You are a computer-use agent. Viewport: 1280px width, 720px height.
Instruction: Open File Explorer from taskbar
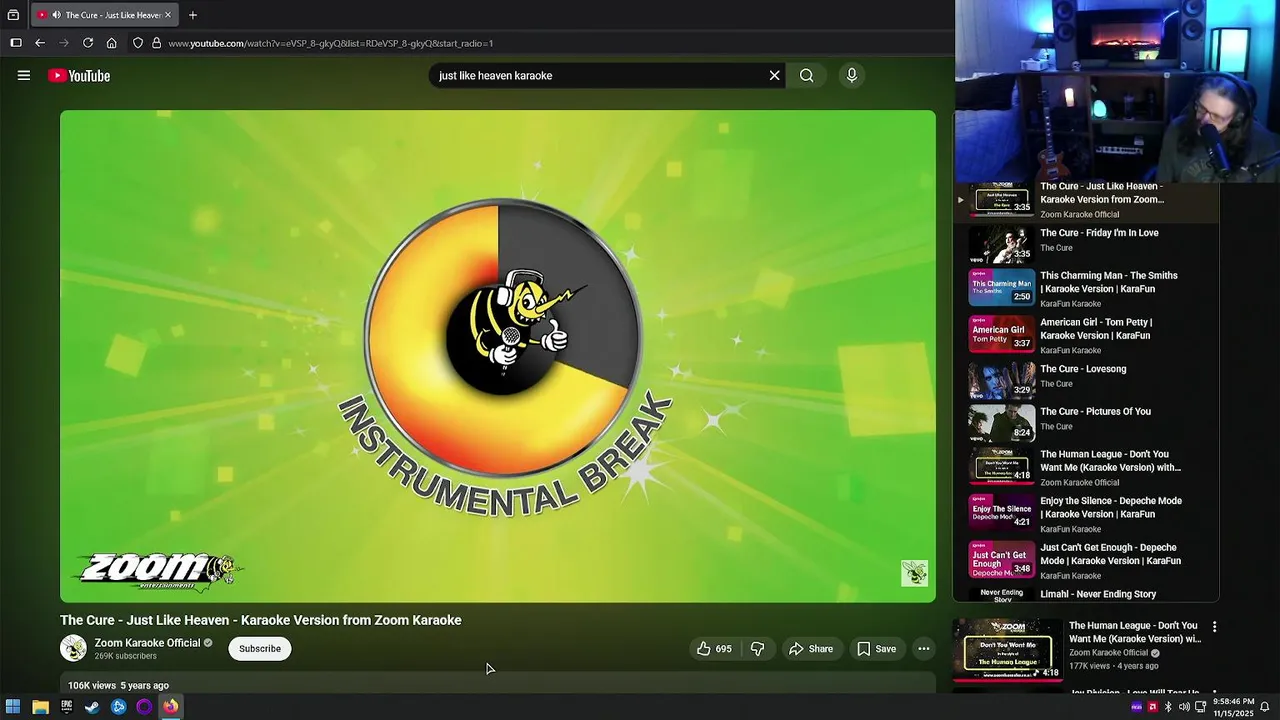tap(40, 707)
